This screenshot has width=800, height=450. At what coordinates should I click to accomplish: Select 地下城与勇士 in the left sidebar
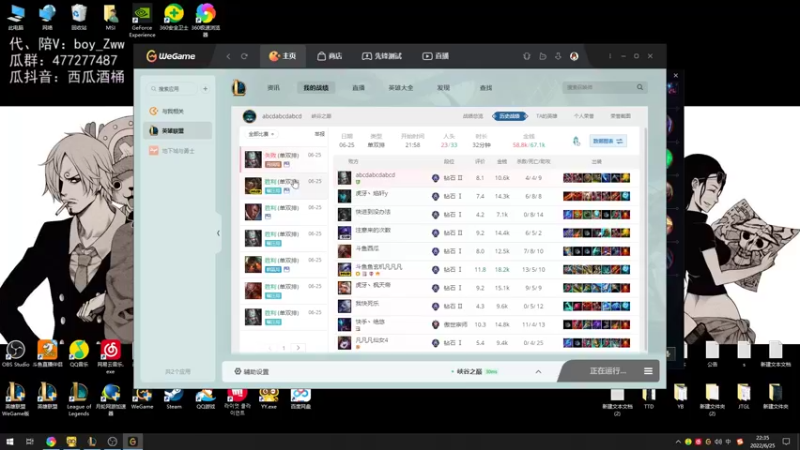pos(177,151)
